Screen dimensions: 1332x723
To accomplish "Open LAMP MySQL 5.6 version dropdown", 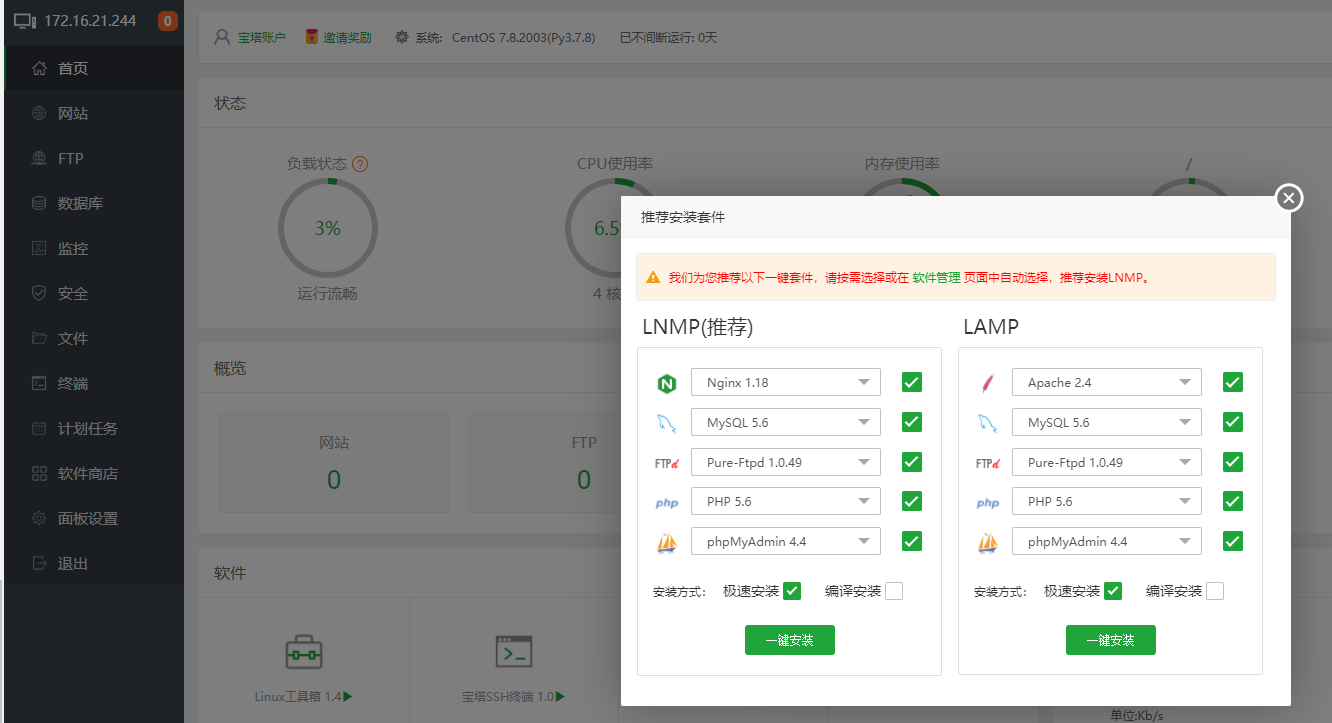I will point(1107,422).
